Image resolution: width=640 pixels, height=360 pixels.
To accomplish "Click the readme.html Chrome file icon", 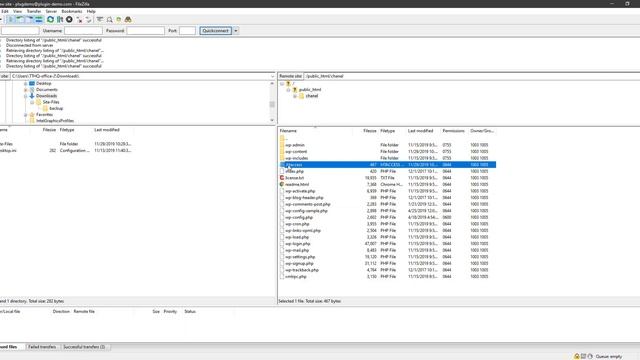I will click(282, 184).
